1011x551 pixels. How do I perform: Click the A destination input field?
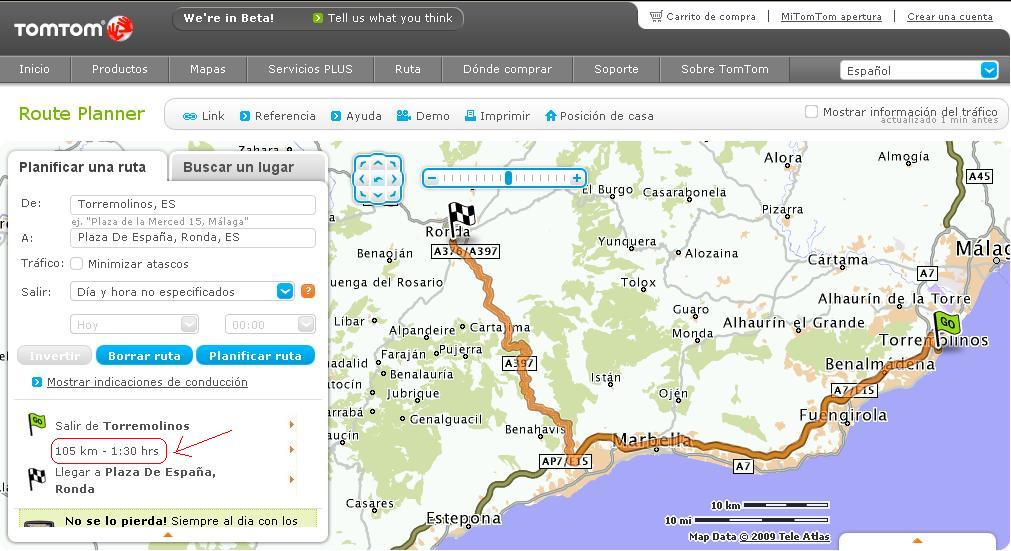[x=193, y=237]
